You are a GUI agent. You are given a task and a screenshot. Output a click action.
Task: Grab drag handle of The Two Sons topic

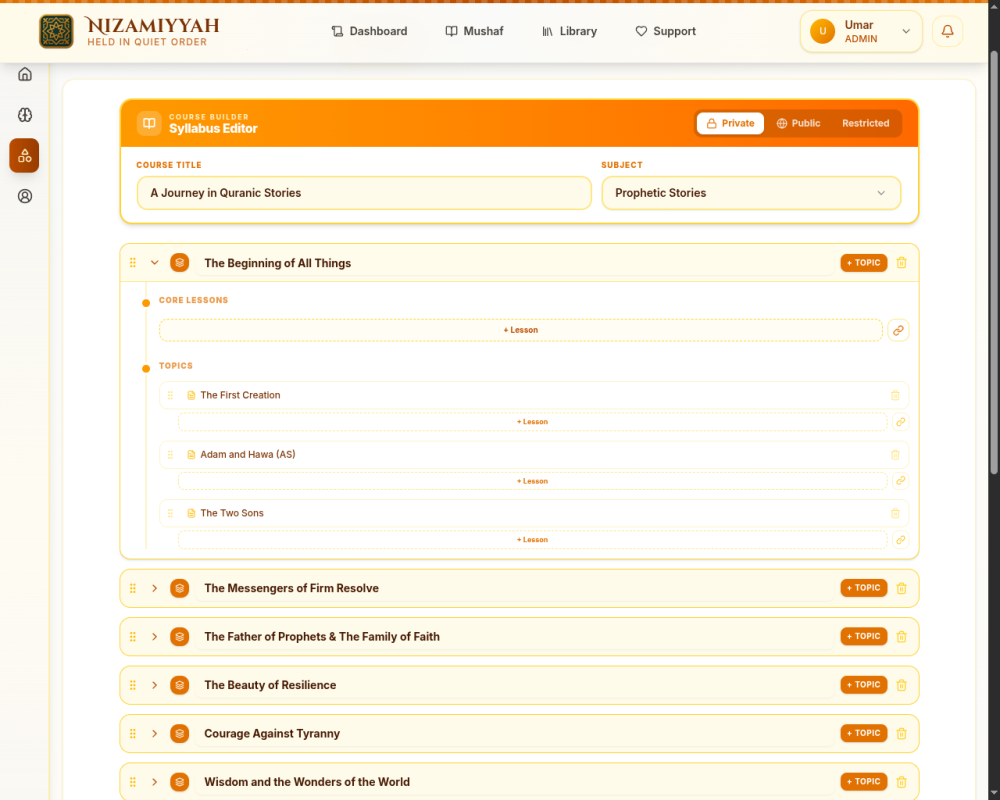tap(170, 514)
